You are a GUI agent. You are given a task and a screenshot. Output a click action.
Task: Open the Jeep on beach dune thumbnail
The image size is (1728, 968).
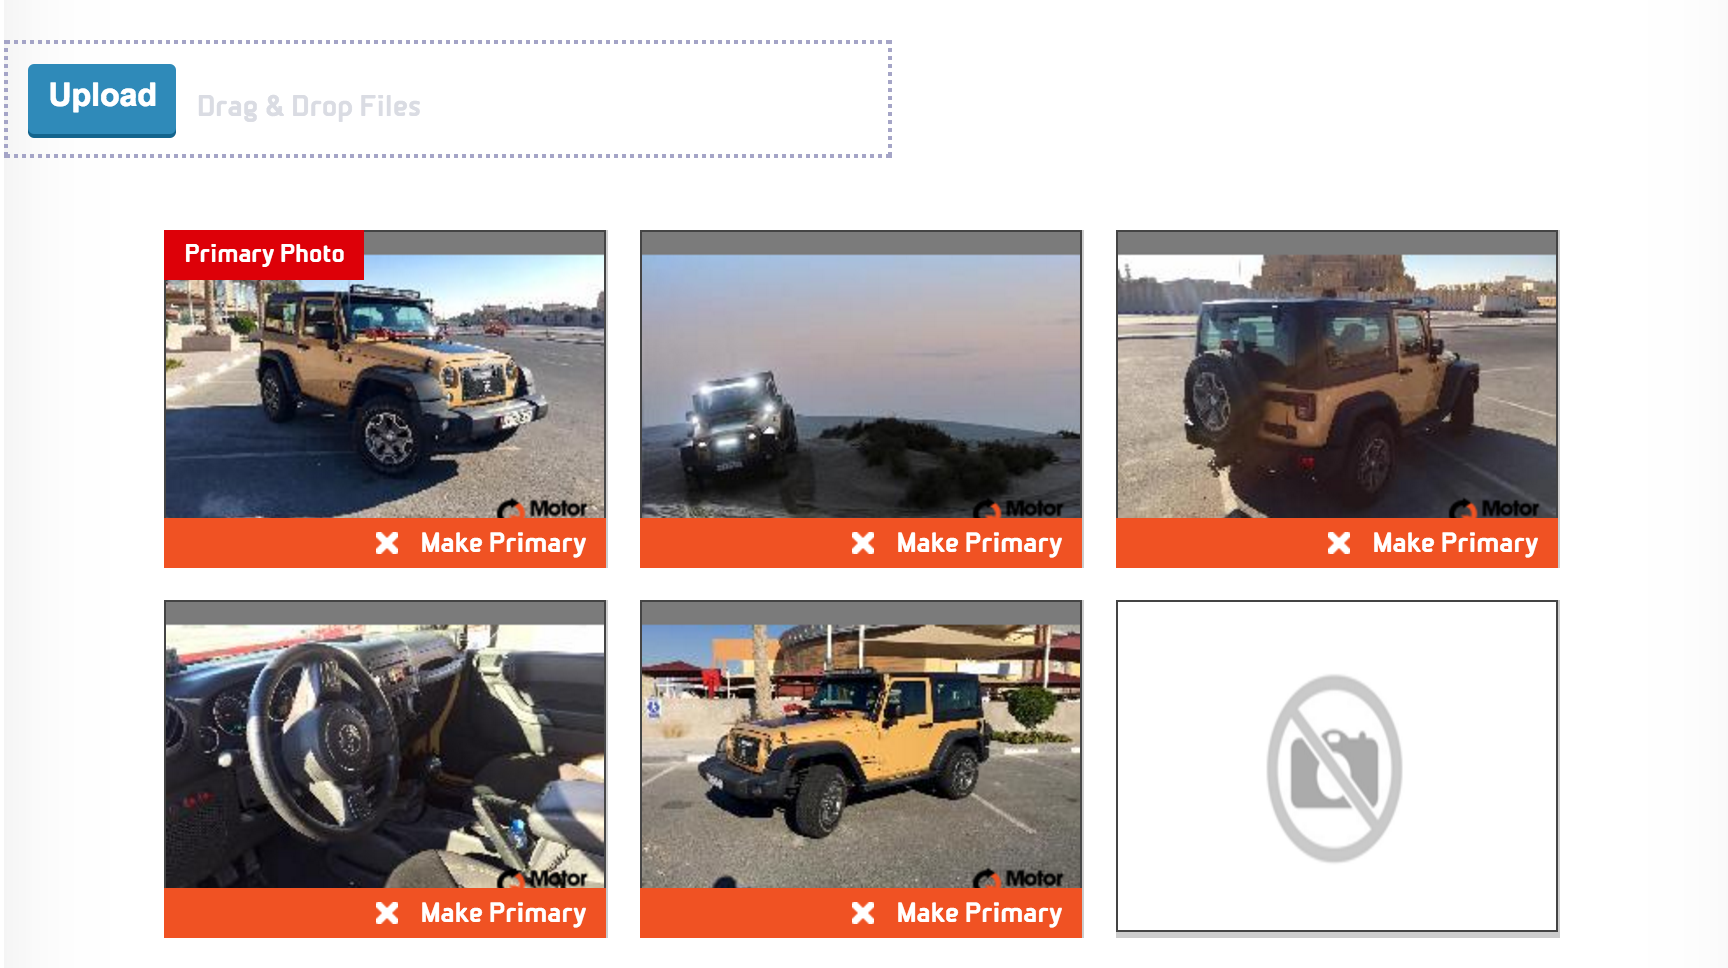(x=861, y=386)
